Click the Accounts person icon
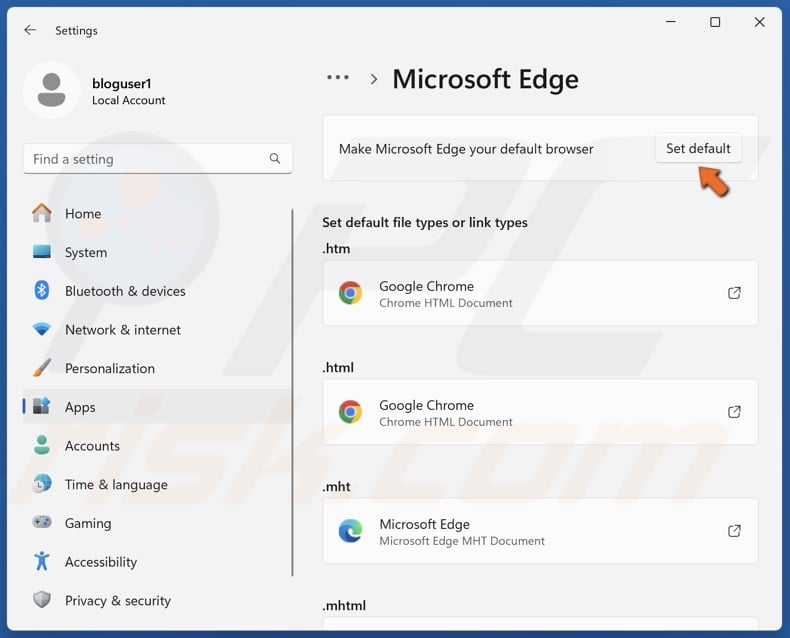Viewport: 790px width, 638px height. [x=42, y=446]
